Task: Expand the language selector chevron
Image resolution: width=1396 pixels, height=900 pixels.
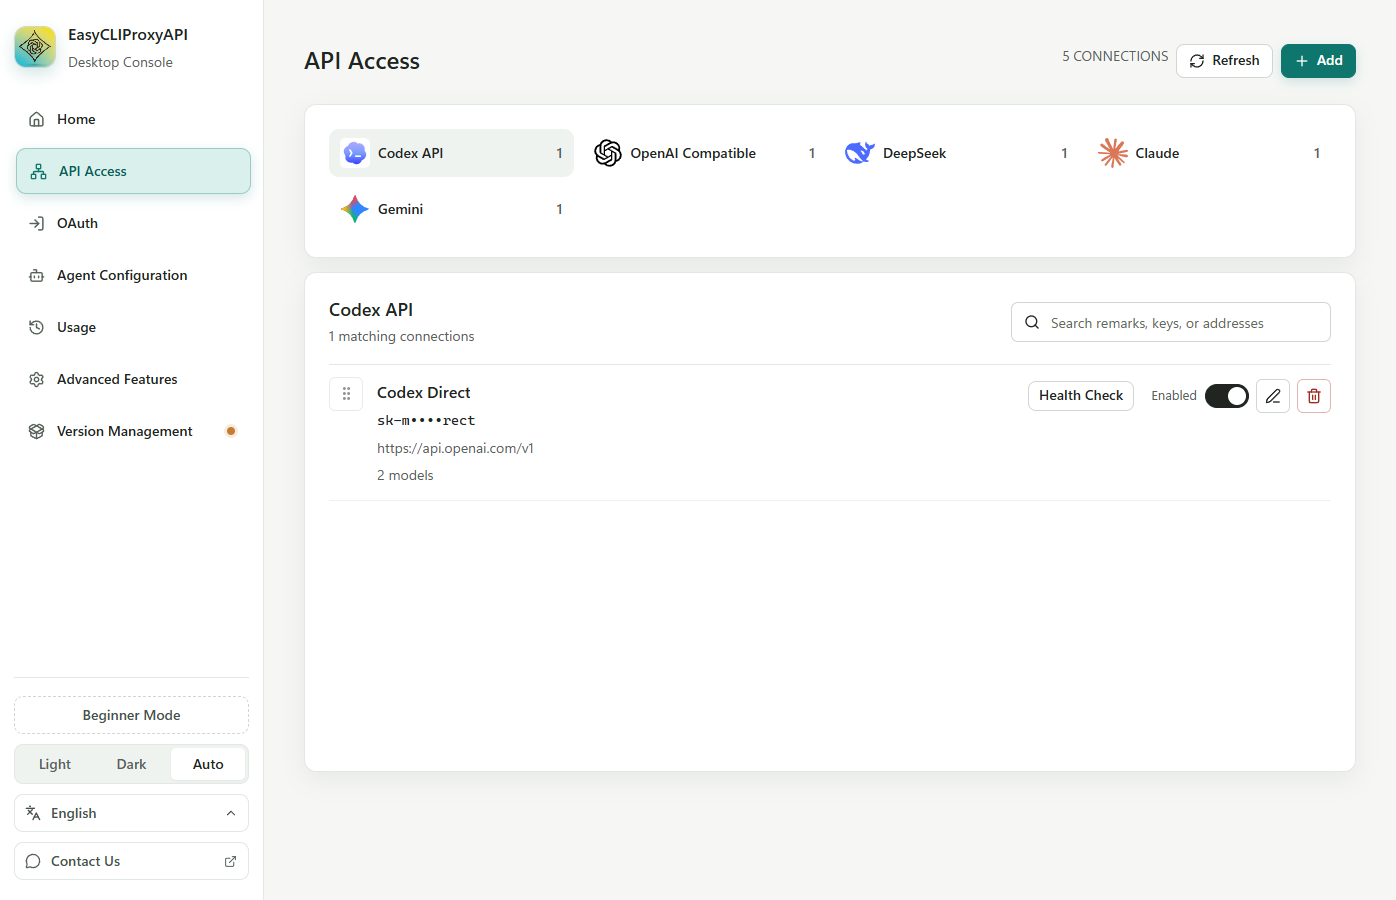Action: tap(231, 813)
